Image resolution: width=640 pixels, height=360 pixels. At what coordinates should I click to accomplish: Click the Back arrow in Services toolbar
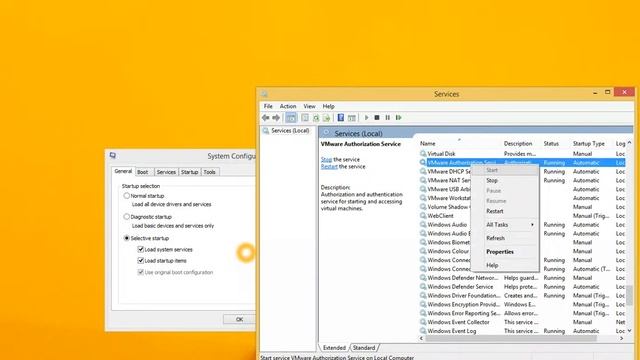point(266,118)
